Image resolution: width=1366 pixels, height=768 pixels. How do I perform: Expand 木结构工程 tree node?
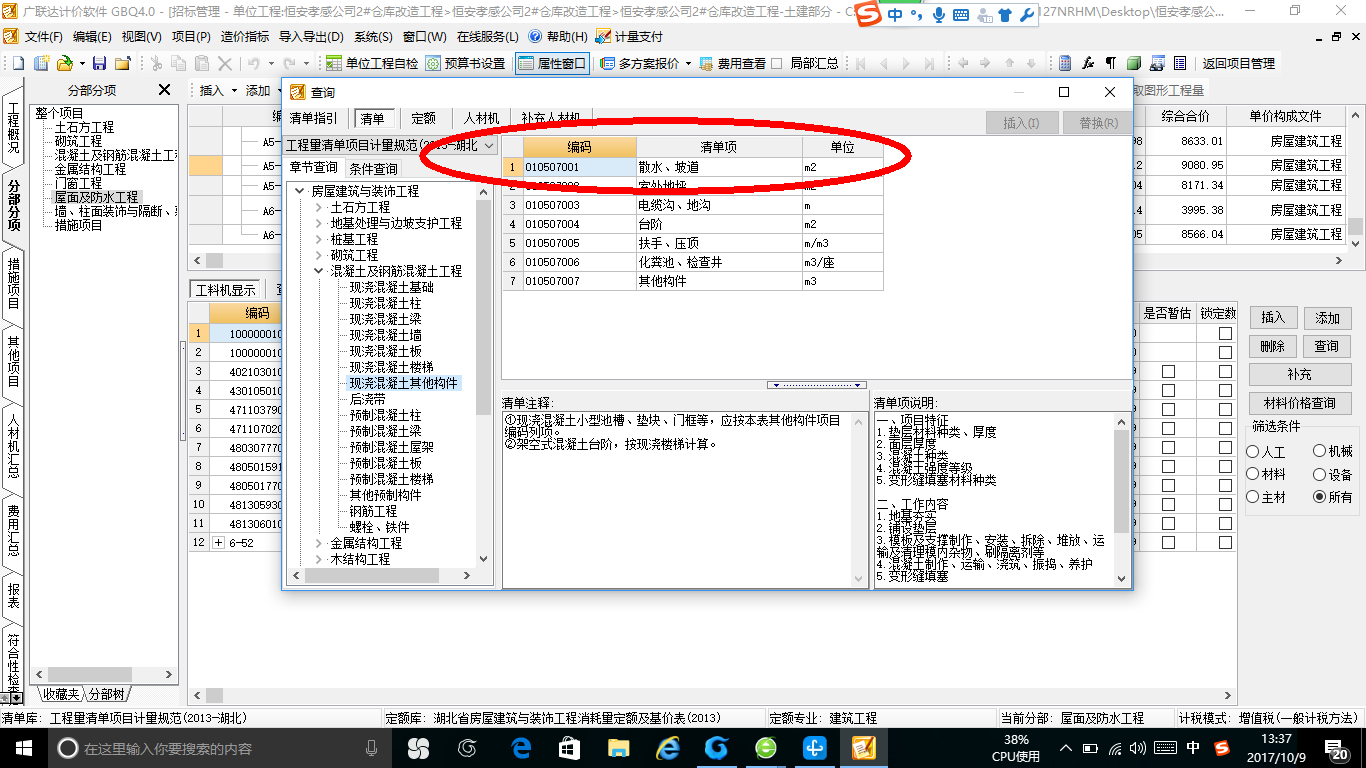(x=319, y=559)
